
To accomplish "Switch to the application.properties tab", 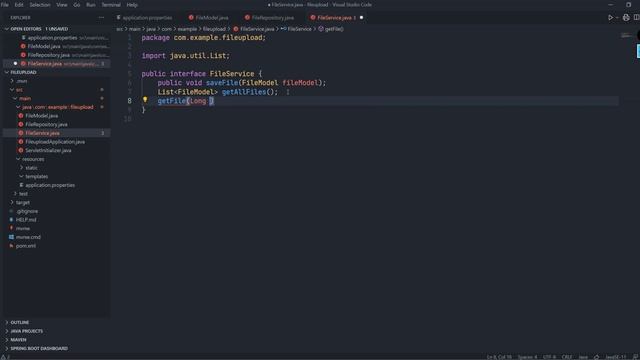I will tap(144, 18).
